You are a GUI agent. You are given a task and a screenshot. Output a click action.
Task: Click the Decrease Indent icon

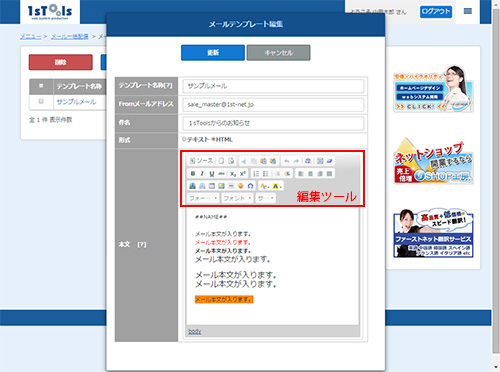277,174
